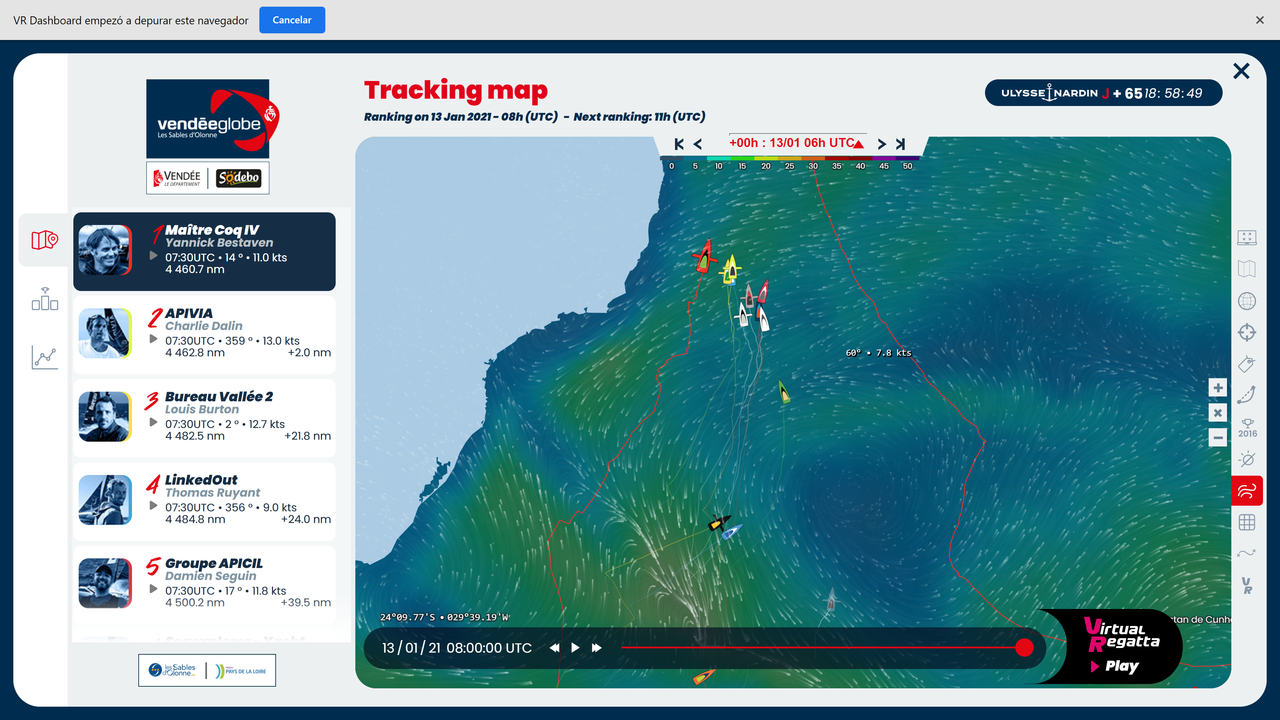Expand Groupe APICIL details arrow

pos(153,589)
